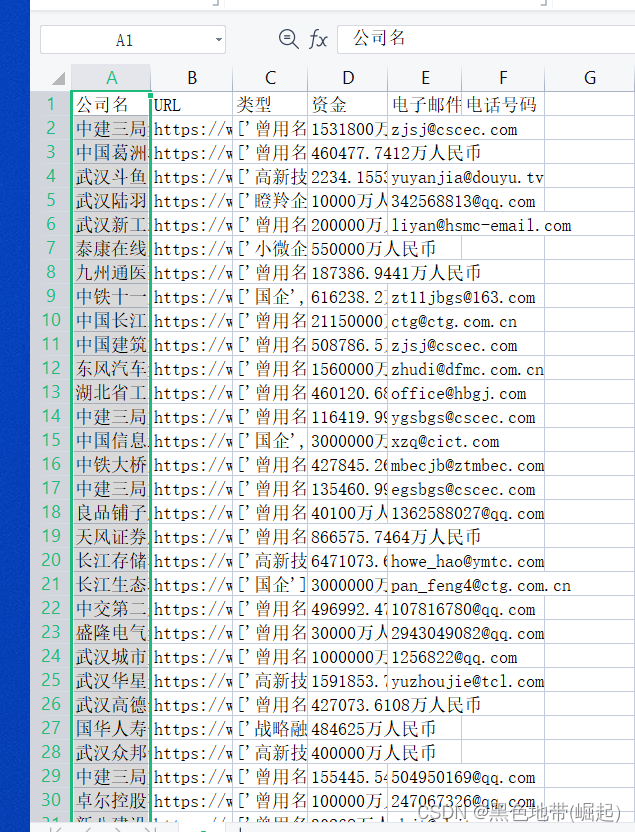The height and width of the screenshot is (832, 635).
Task: Select cell with mbecjb@ztmbec.com email
Action: [x=425, y=464]
